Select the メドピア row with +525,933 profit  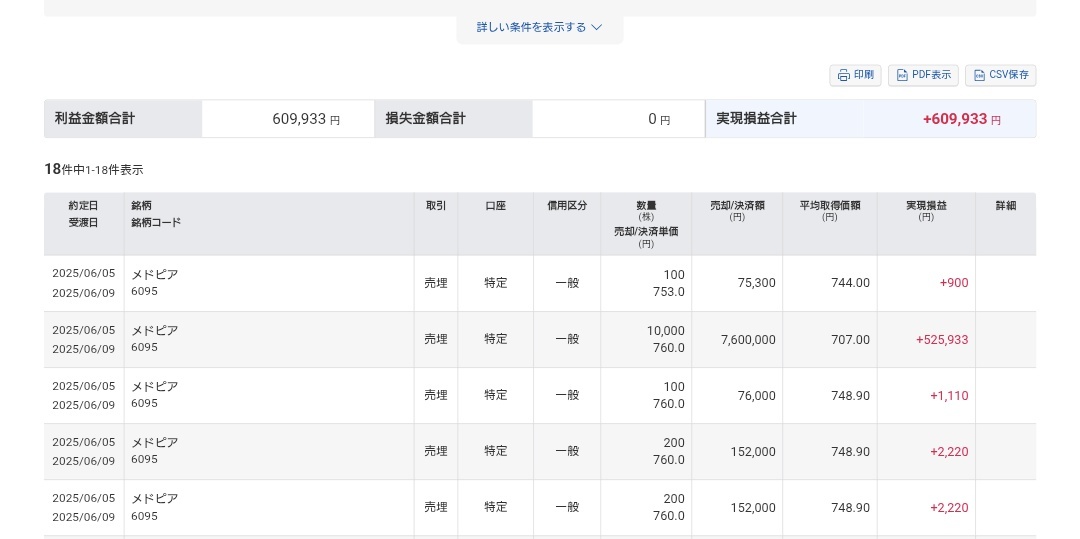tap(540, 339)
